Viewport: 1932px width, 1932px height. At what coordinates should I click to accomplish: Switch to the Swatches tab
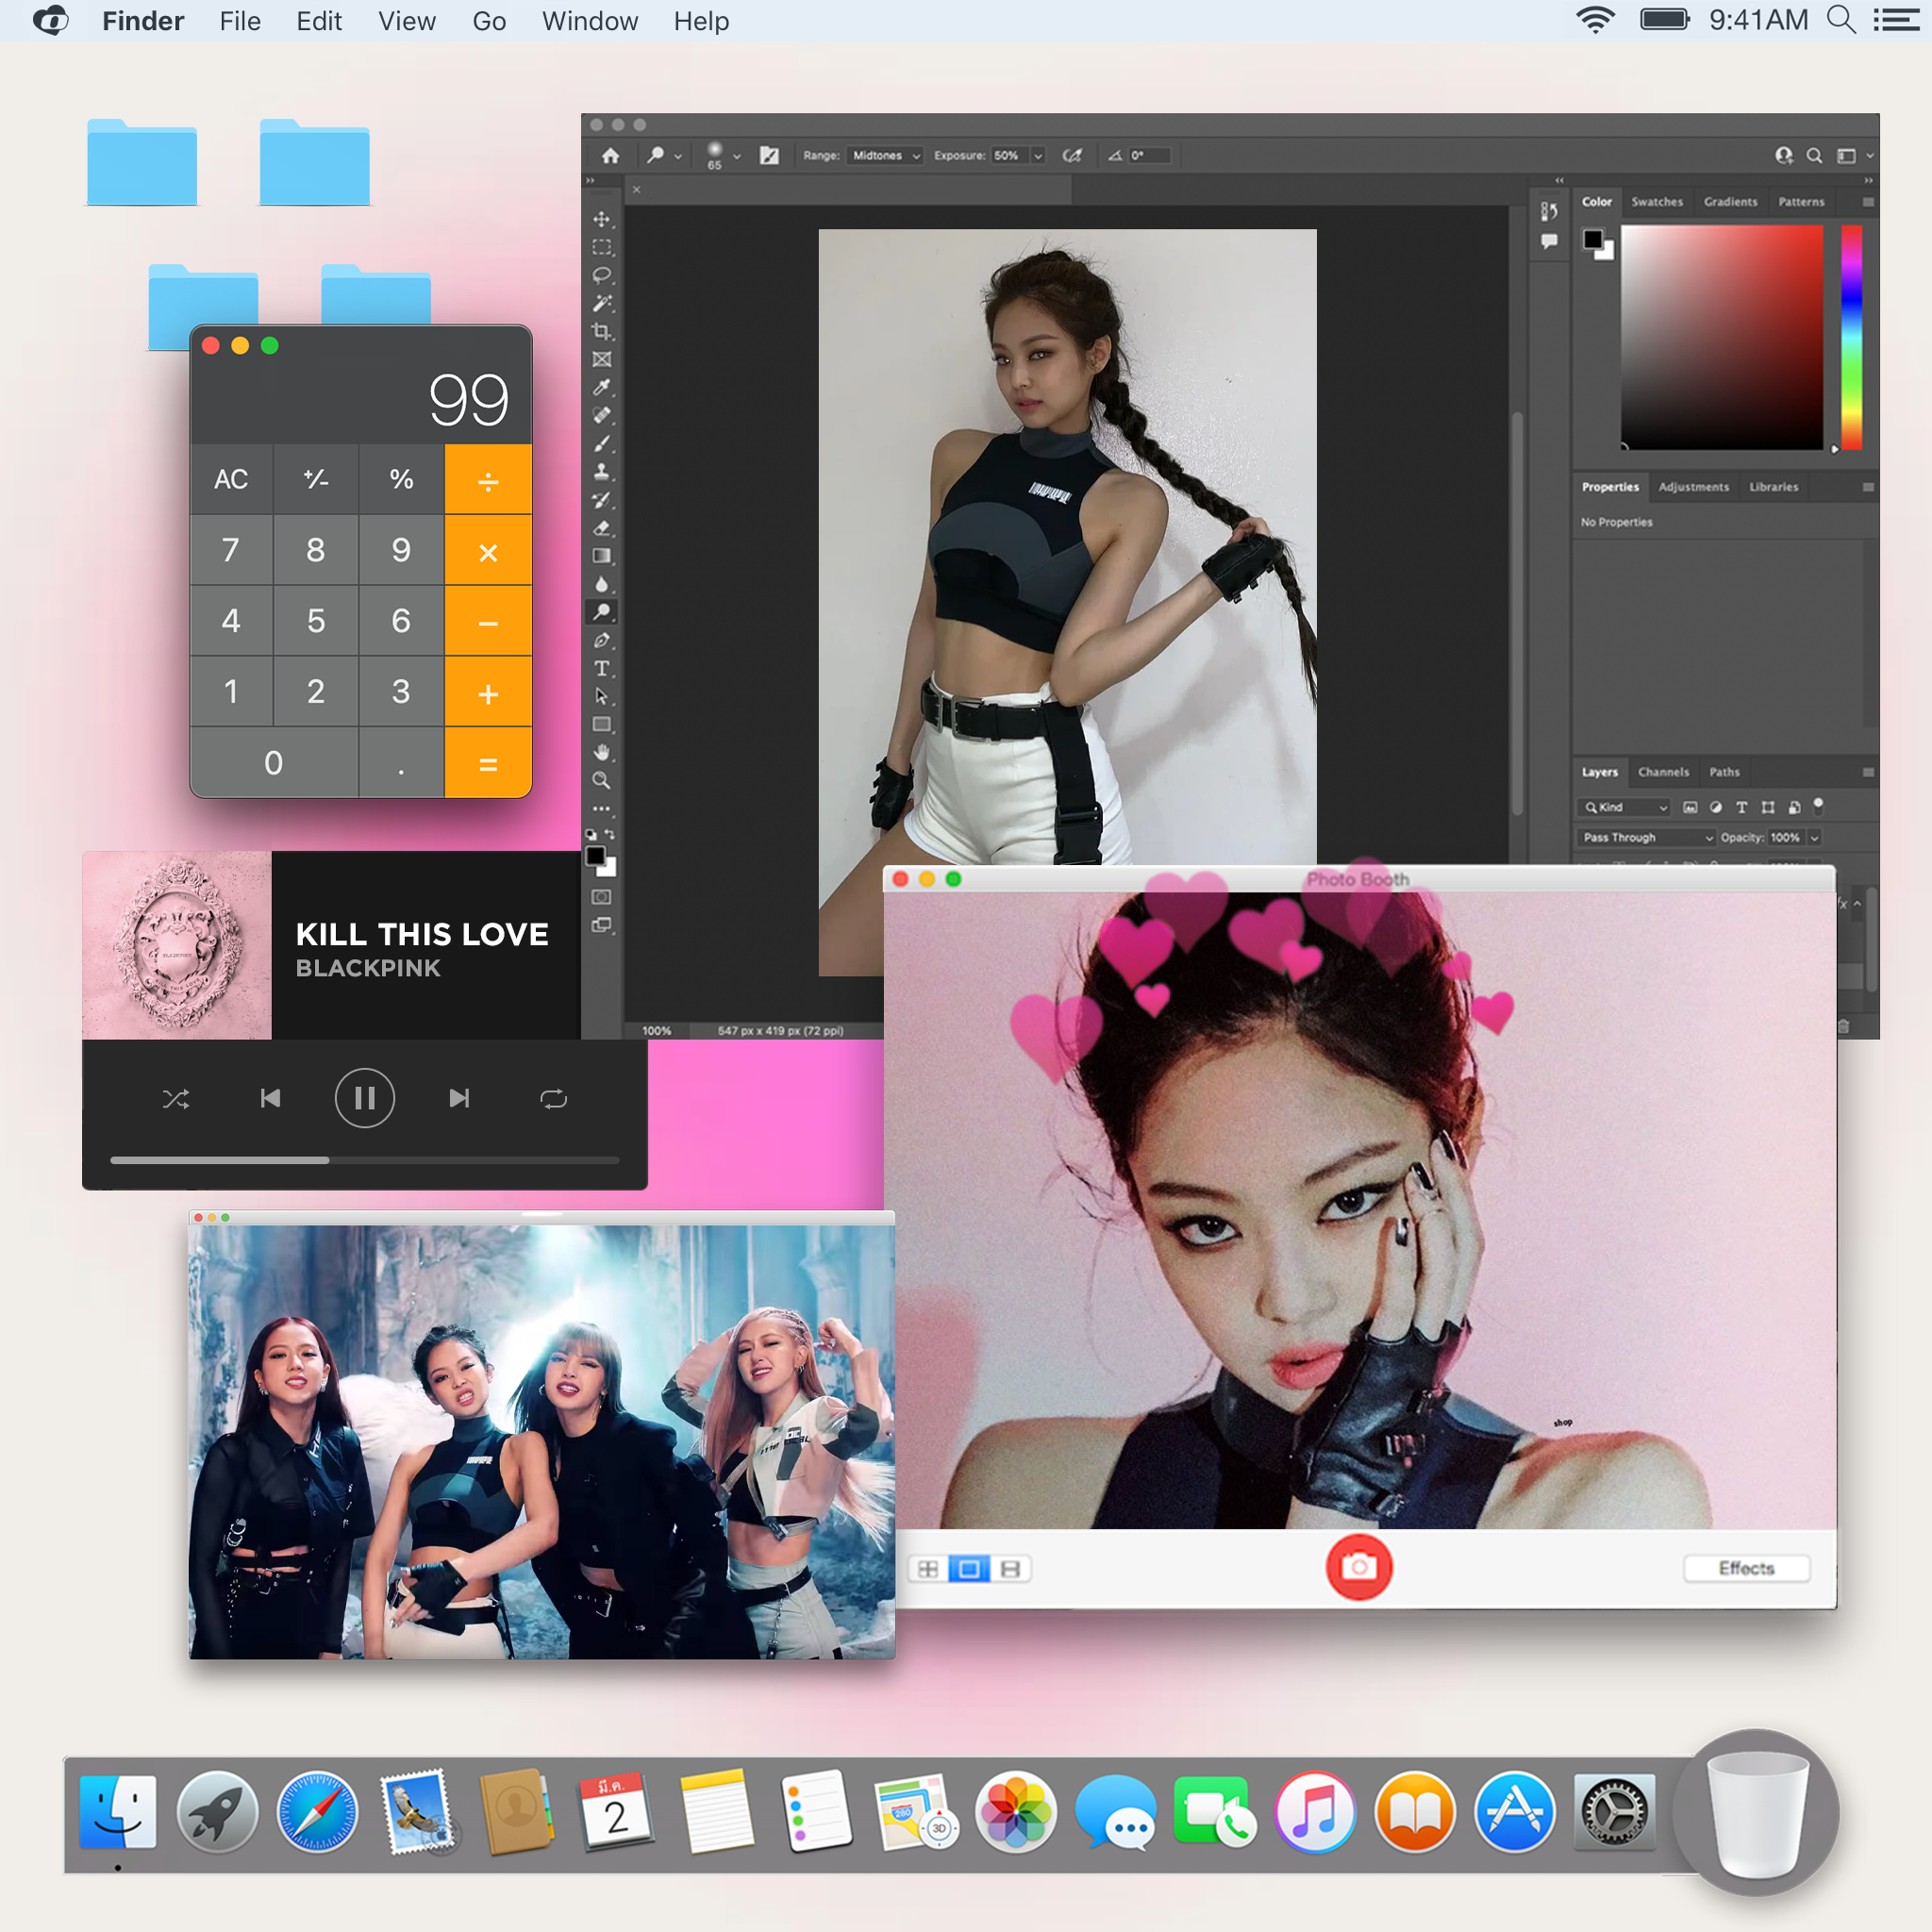(x=1657, y=201)
